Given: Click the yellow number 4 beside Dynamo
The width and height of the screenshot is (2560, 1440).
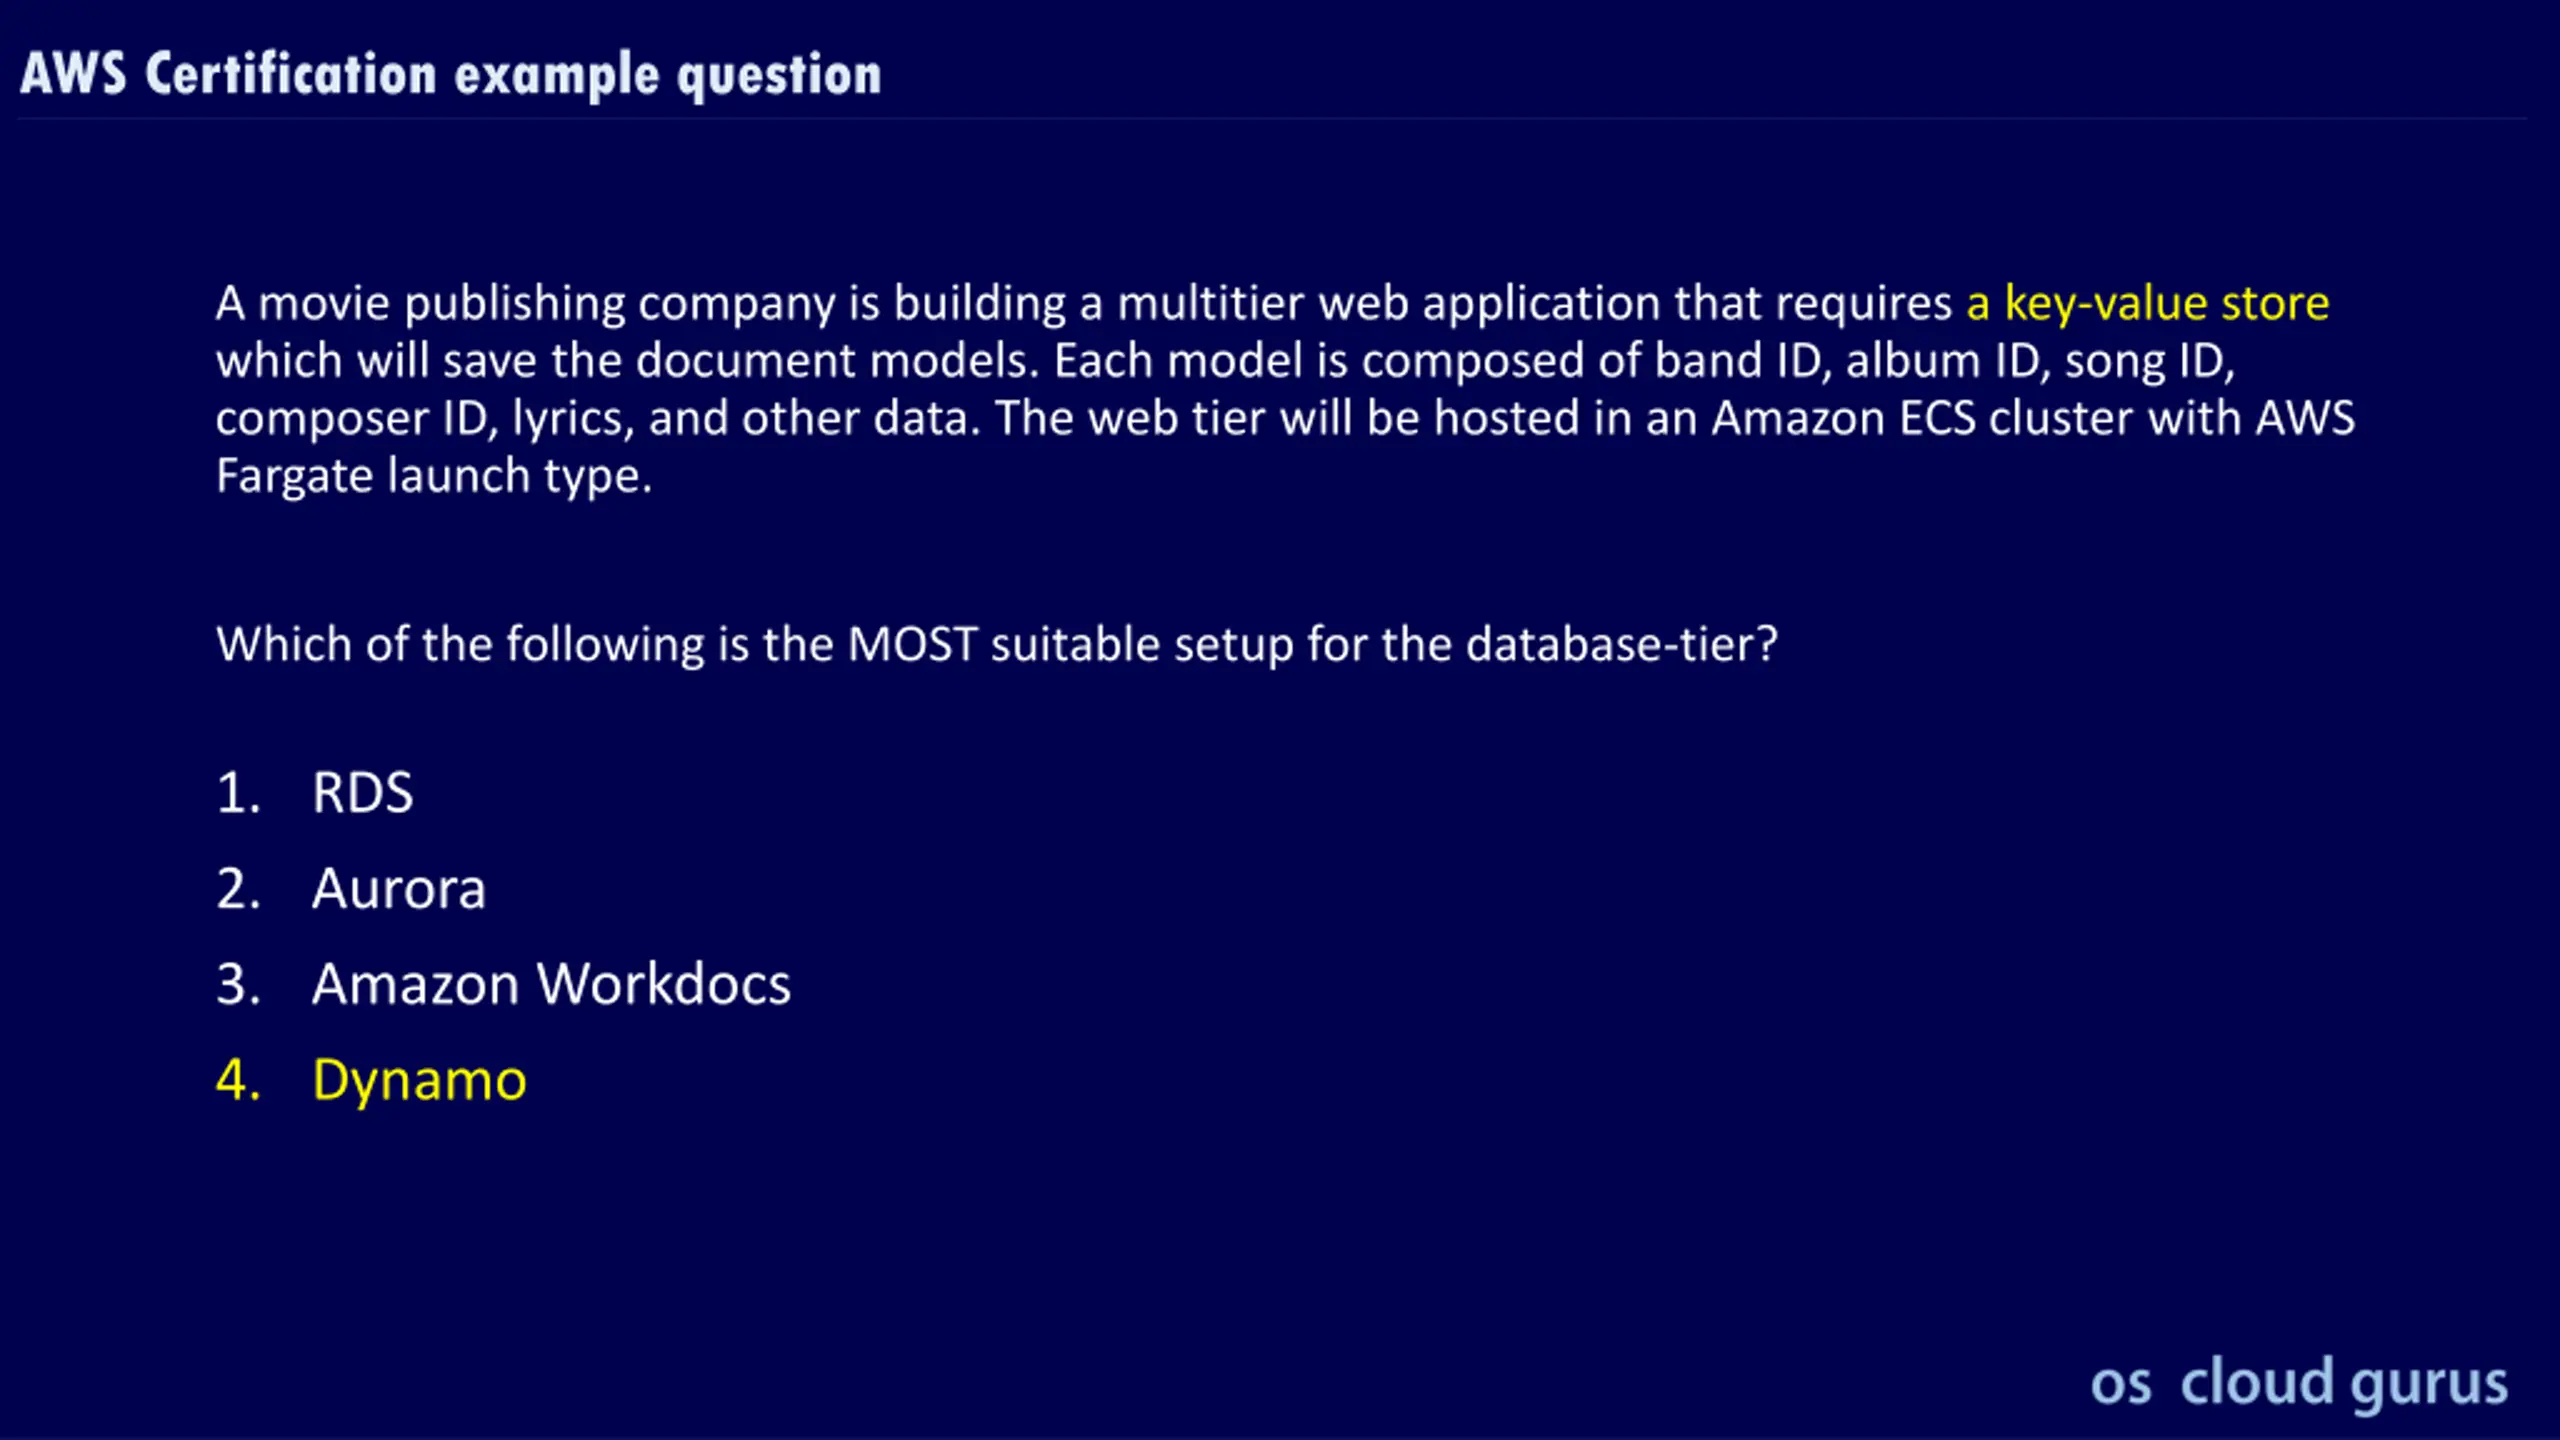Looking at the screenshot, I should pyautogui.click(x=238, y=1080).
